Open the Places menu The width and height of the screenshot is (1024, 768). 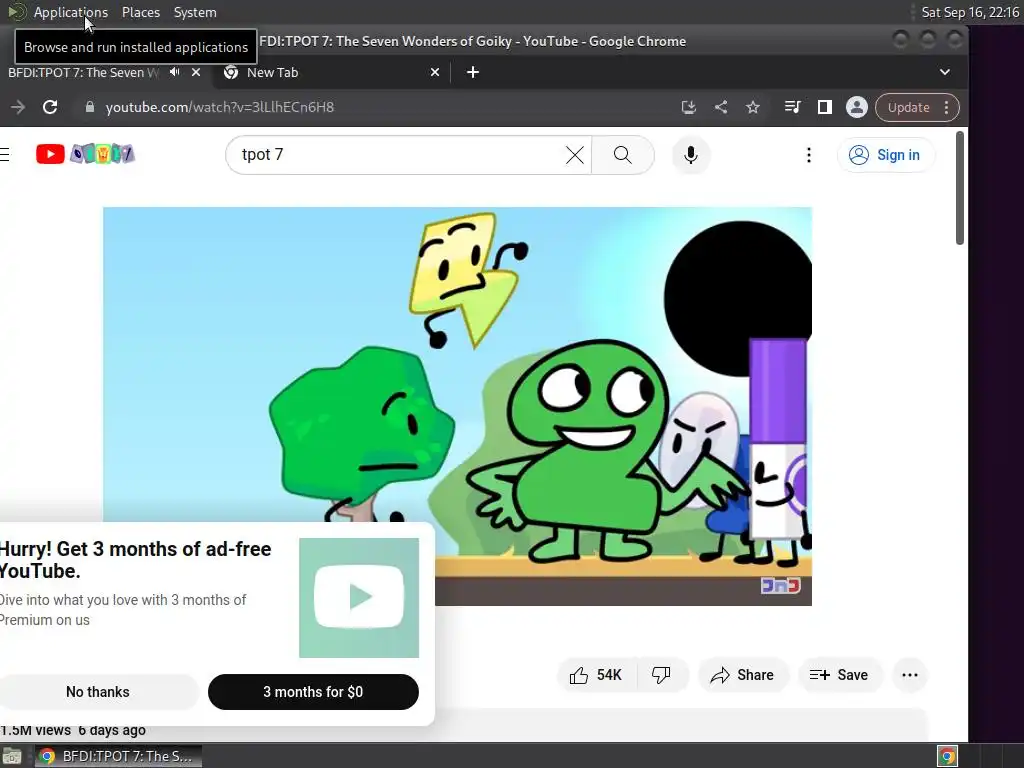click(x=140, y=12)
